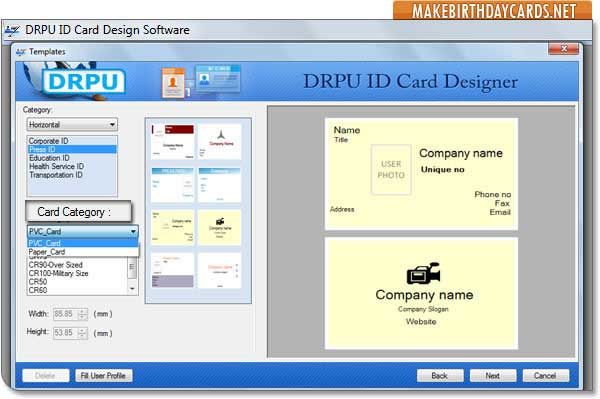The width and height of the screenshot is (600, 399).
Task: Click the DRPU logo in banner
Action: pyautogui.click(x=84, y=81)
